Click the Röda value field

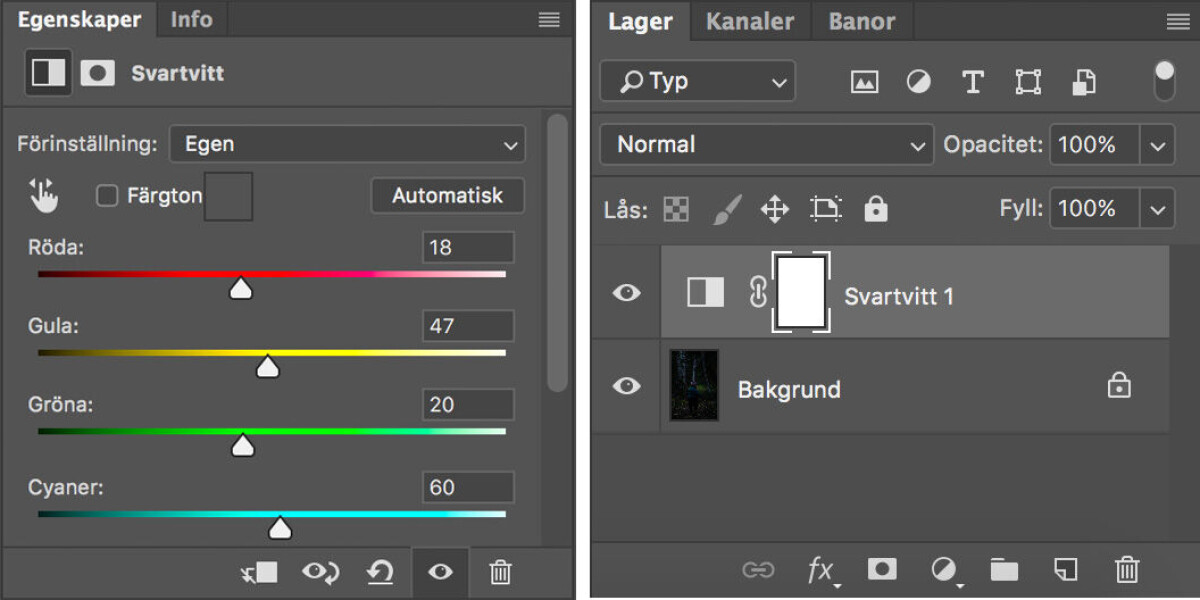click(x=468, y=247)
